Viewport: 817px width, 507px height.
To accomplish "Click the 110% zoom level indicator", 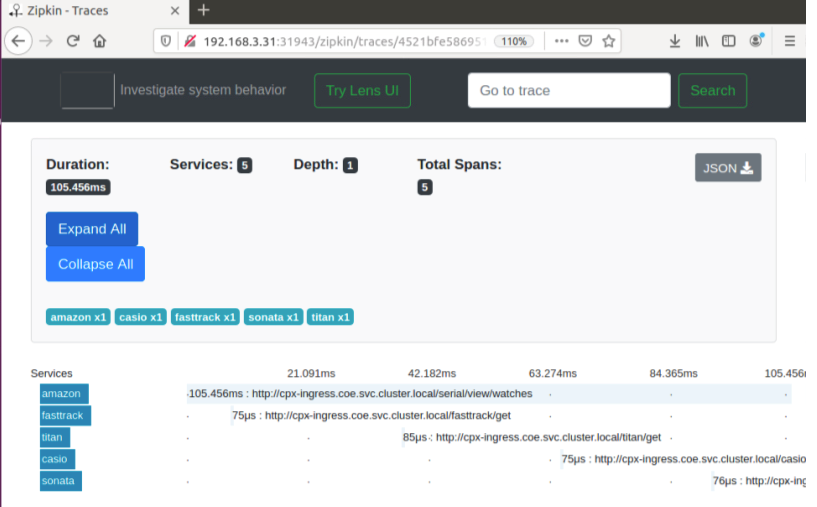I will (x=514, y=42).
